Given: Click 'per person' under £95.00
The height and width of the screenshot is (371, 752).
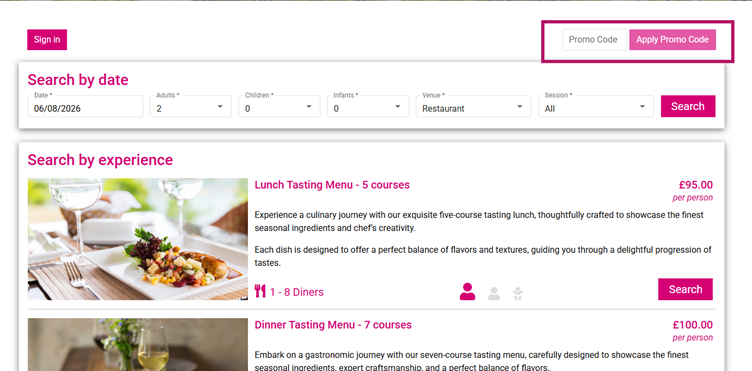Looking at the screenshot, I should pyautogui.click(x=693, y=198).
